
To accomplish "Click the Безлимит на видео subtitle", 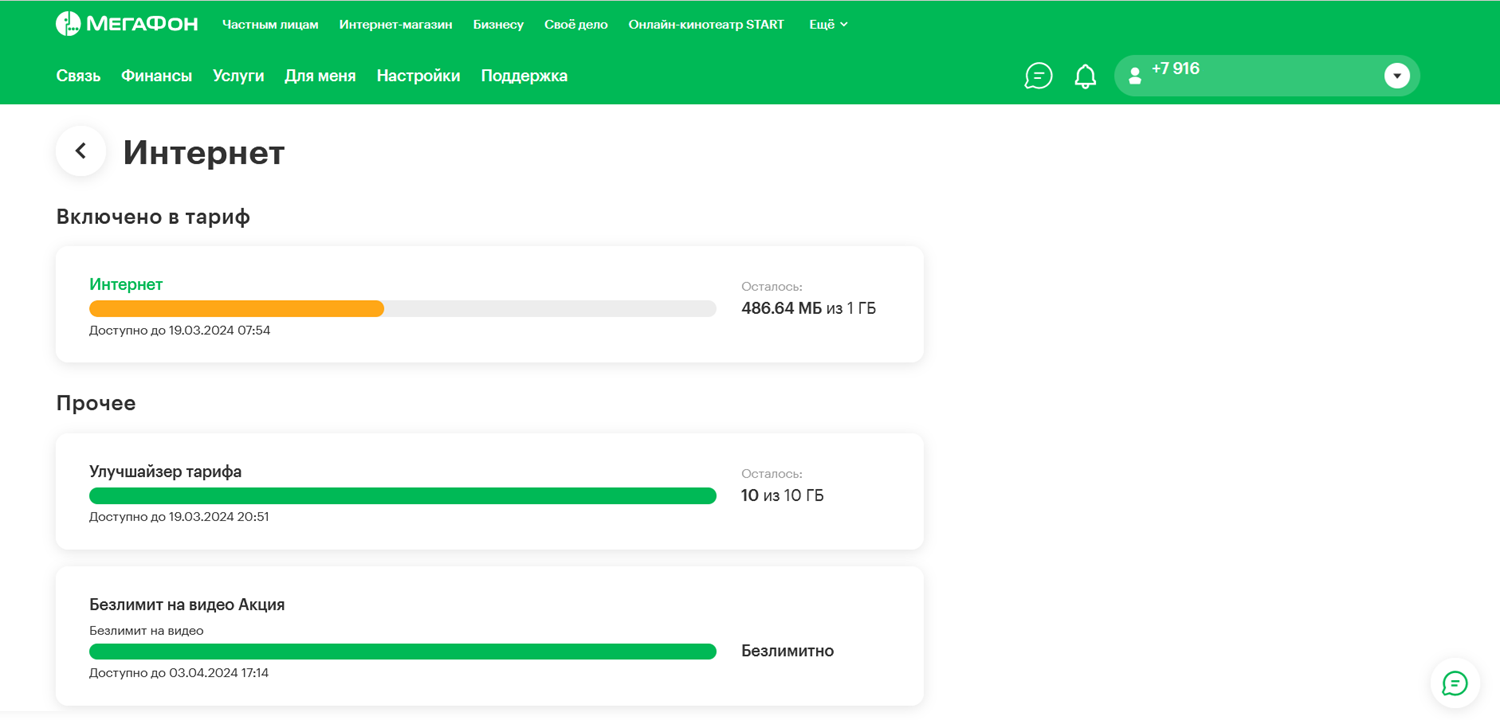I will tap(146, 631).
